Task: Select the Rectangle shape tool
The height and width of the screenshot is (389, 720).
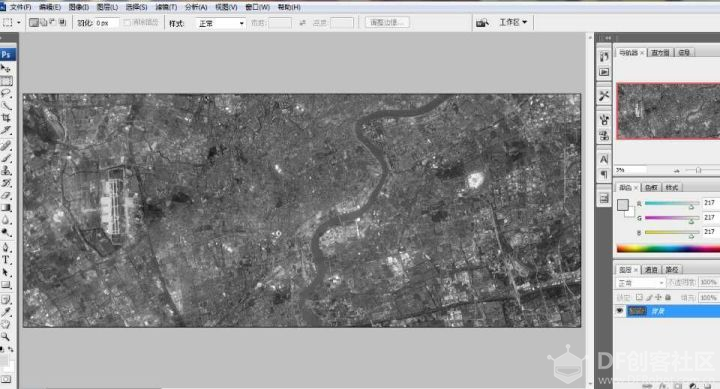Action: pyautogui.click(x=6, y=285)
